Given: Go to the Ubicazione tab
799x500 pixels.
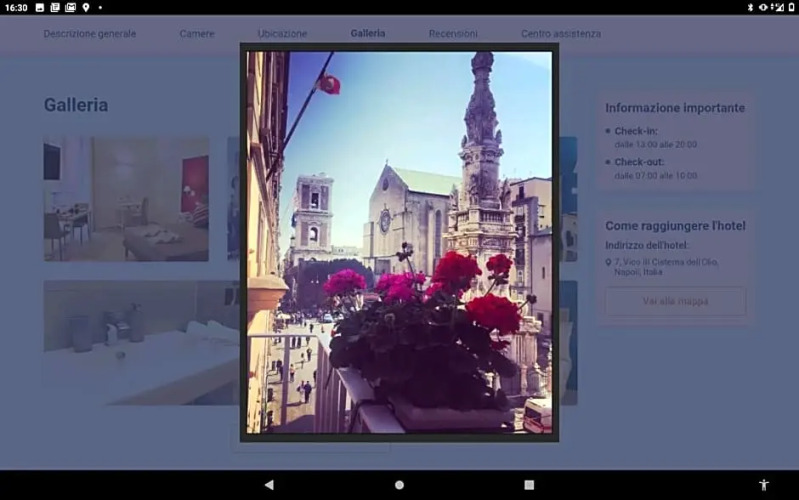Looking at the screenshot, I should [x=282, y=34].
